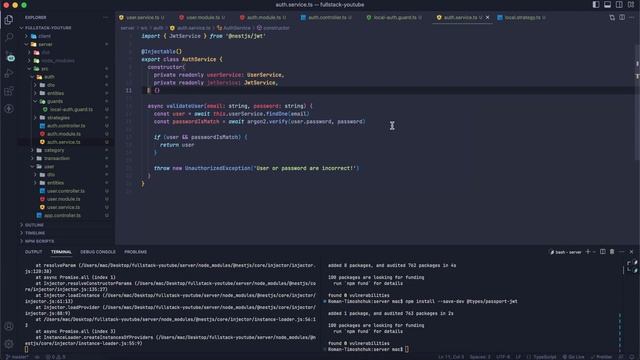Click Customize Layout icon in title bar

point(631,4)
